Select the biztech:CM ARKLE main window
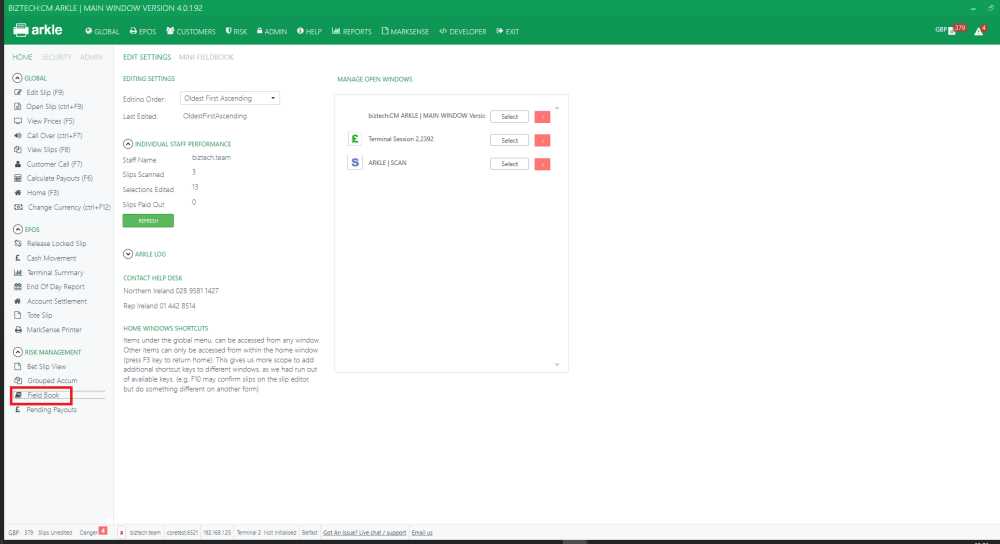Viewport: 1000px width, 544px height. coord(509,117)
